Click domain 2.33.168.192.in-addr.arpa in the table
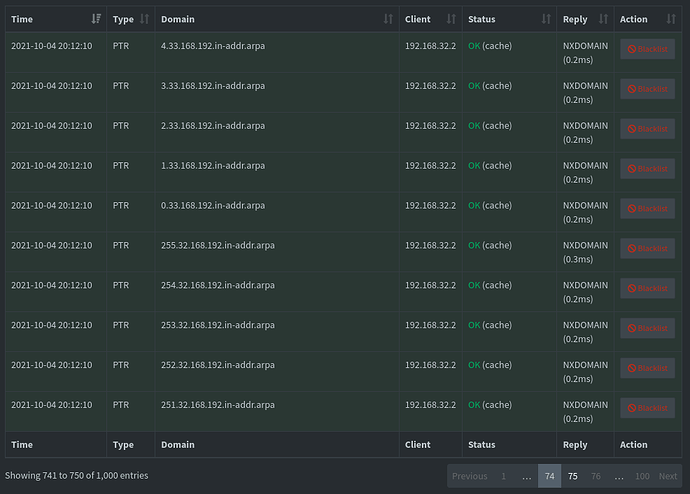Viewport: 690px width, 494px height. 213,126
